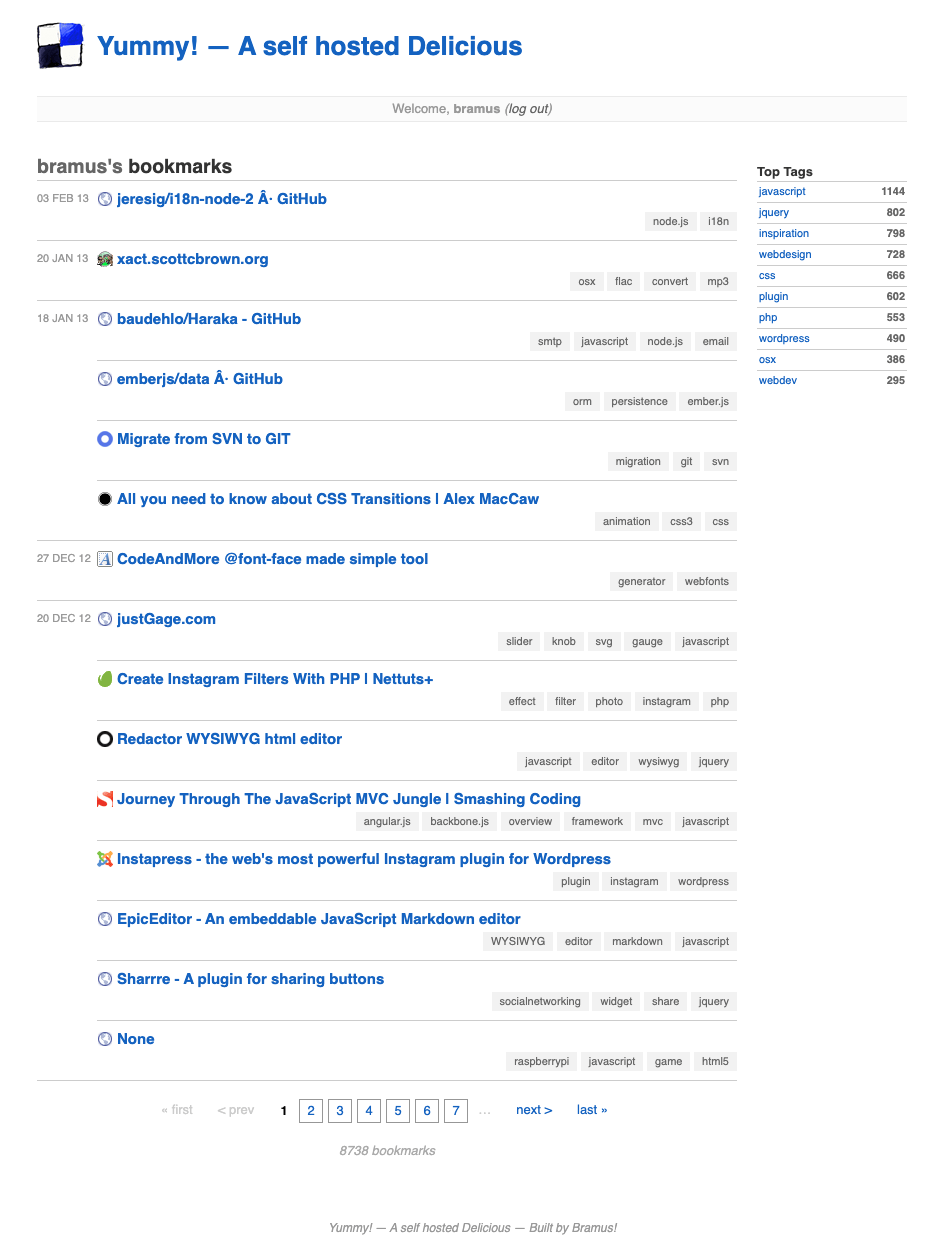The width and height of the screenshot is (927, 1253).
Task: Log out of the bramus account
Action: (528, 109)
